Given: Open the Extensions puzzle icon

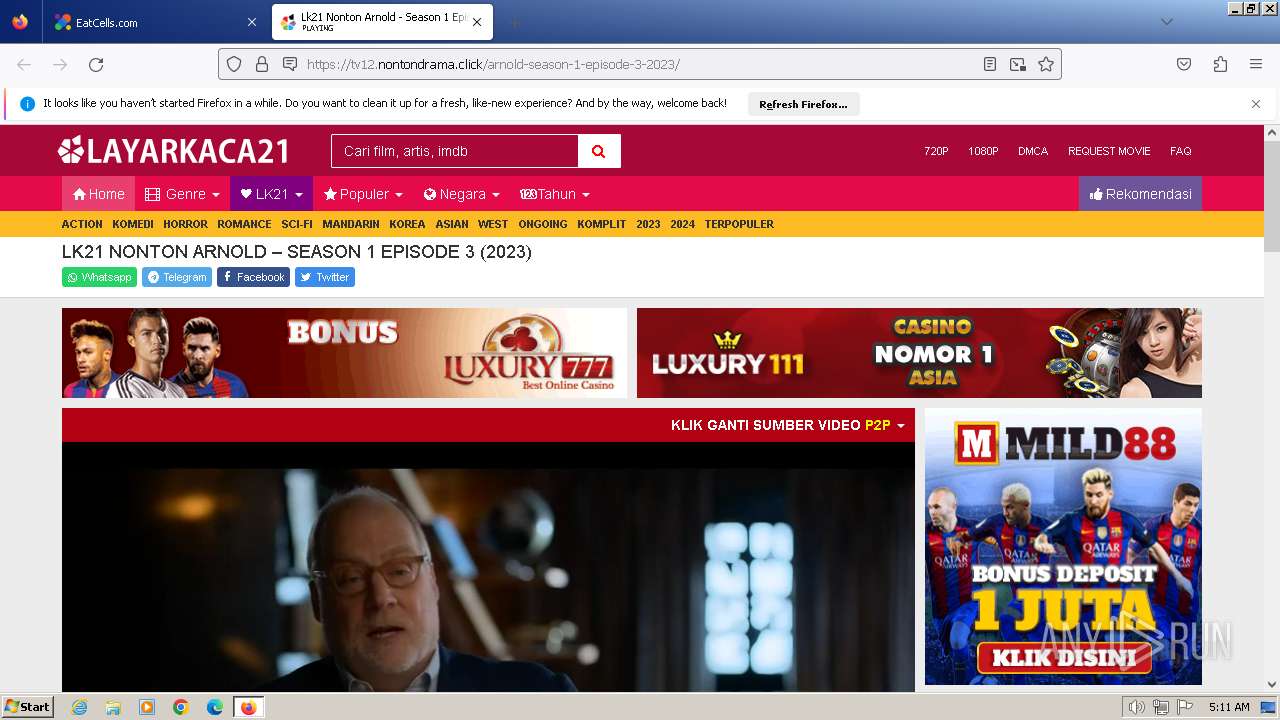Looking at the screenshot, I should tap(1220, 64).
